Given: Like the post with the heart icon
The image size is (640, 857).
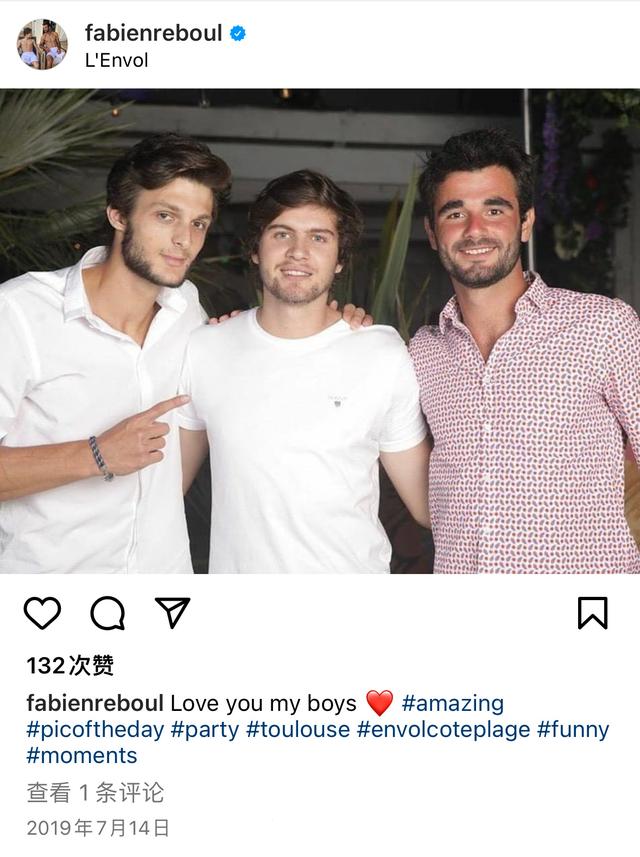Looking at the screenshot, I should [x=43, y=613].
